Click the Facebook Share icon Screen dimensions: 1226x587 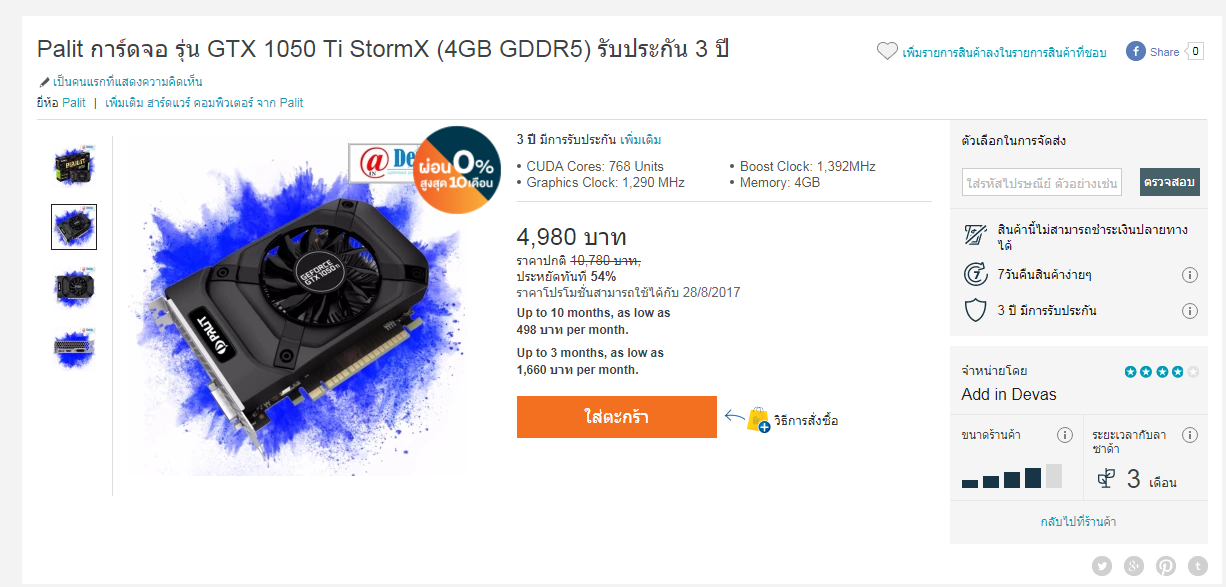[1136, 51]
